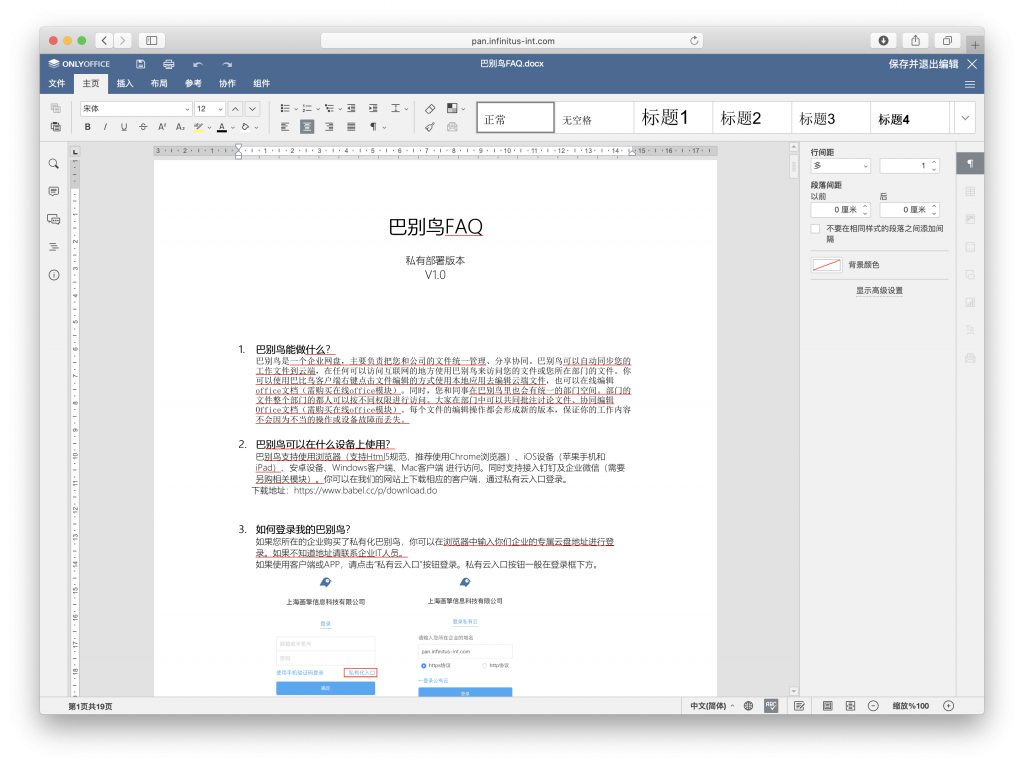The width and height of the screenshot is (1024, 767).
Task: Open the 文件 menu tab
Action: (57, 83)
